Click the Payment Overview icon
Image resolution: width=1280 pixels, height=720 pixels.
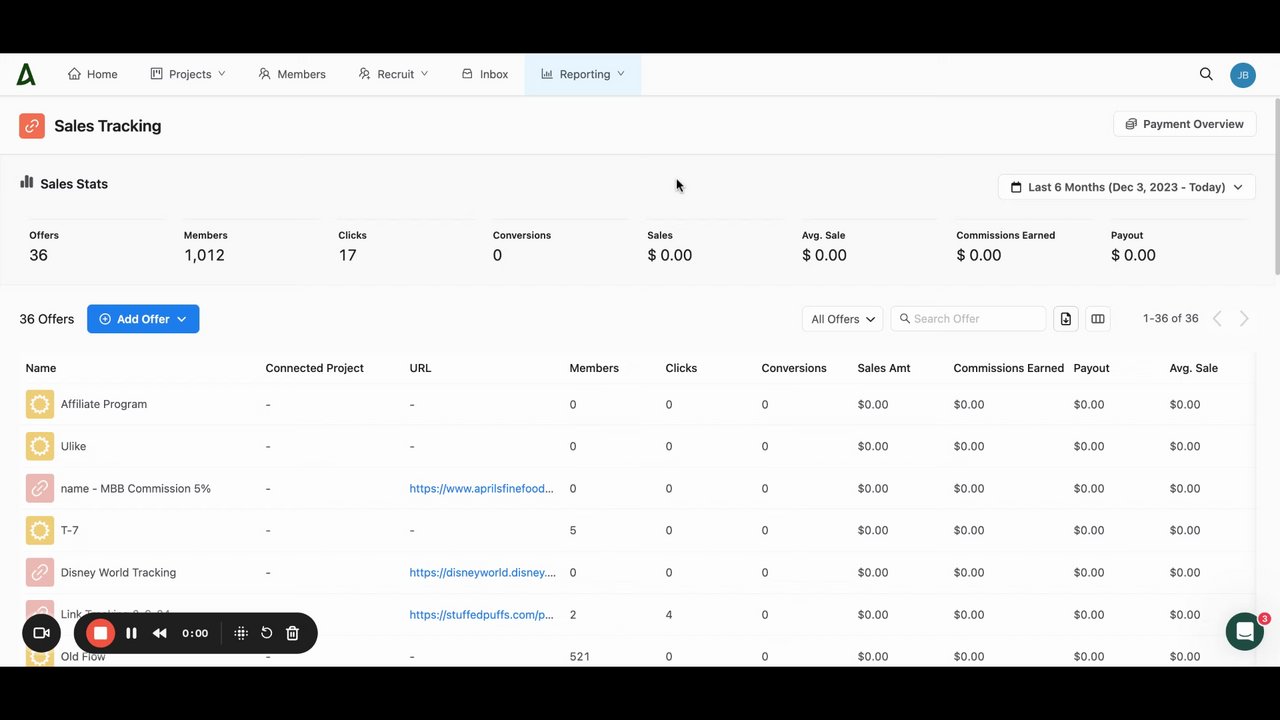click(x=1131, y=124)
